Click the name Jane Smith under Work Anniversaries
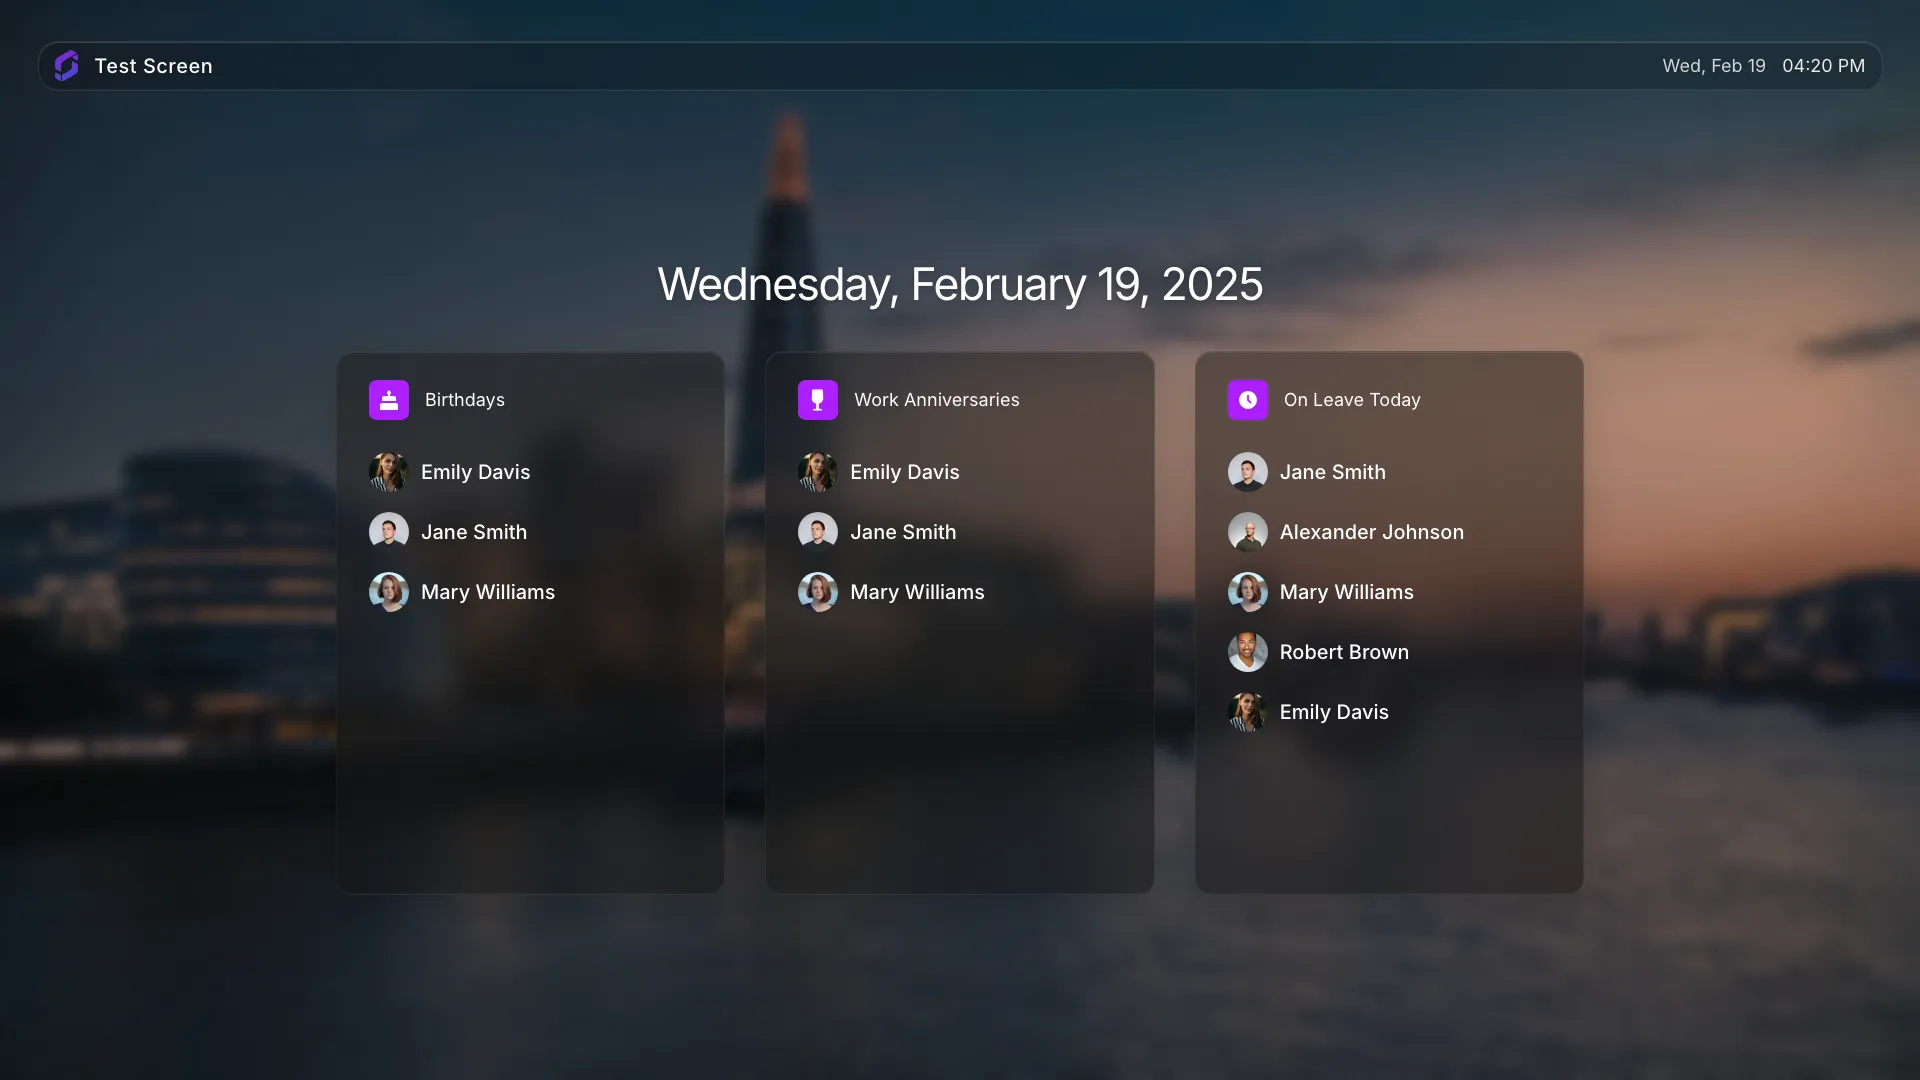 [x=903, y=532]
